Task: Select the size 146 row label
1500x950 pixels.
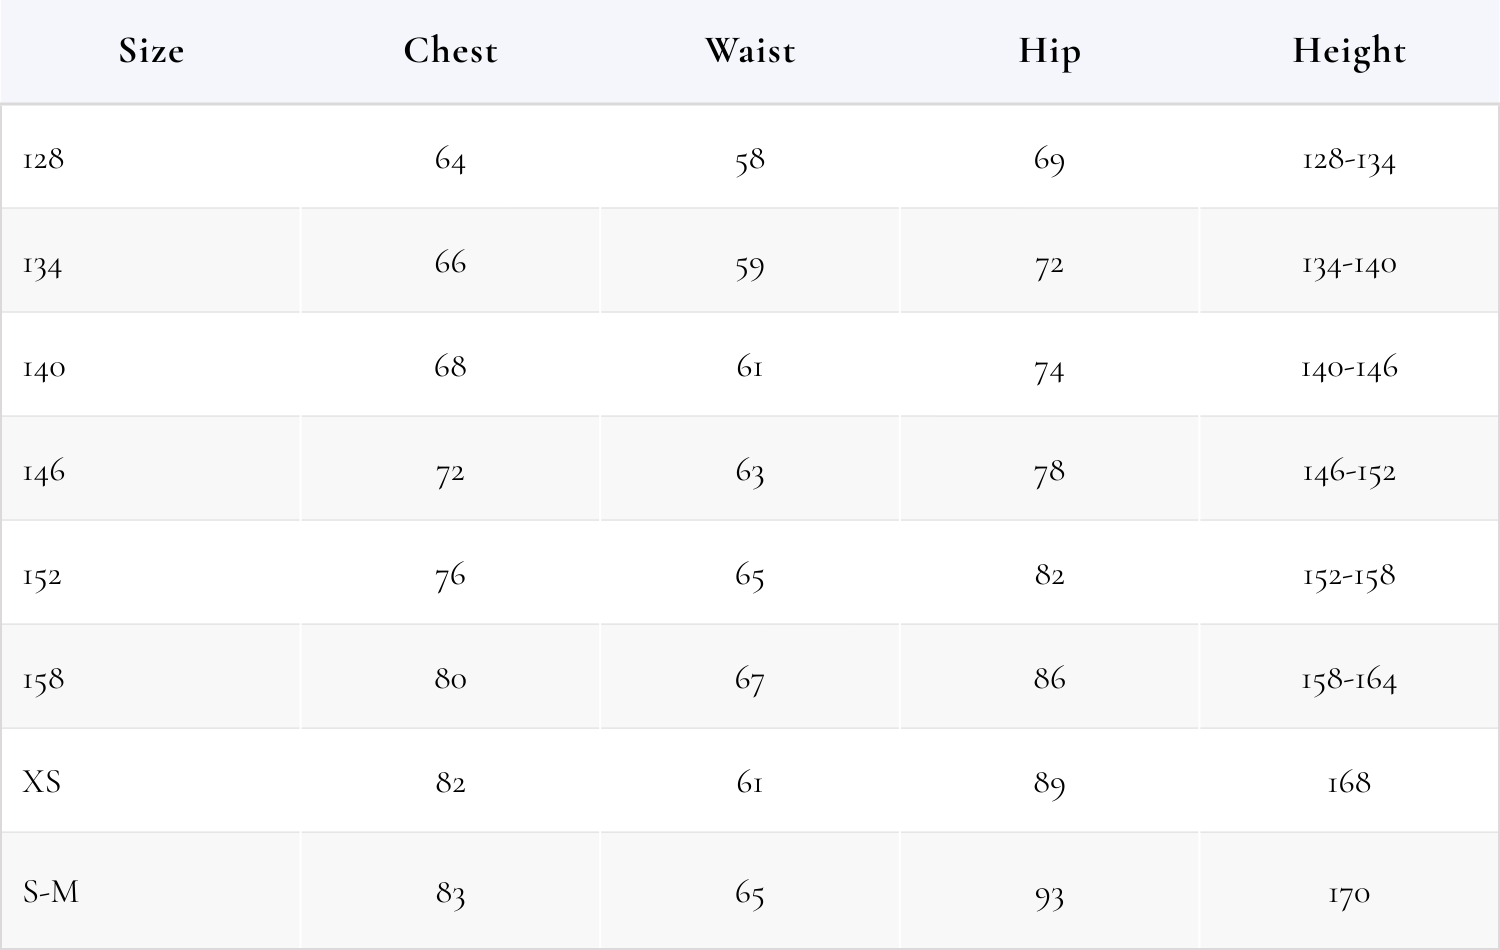Action: click(x=44, y=472)
